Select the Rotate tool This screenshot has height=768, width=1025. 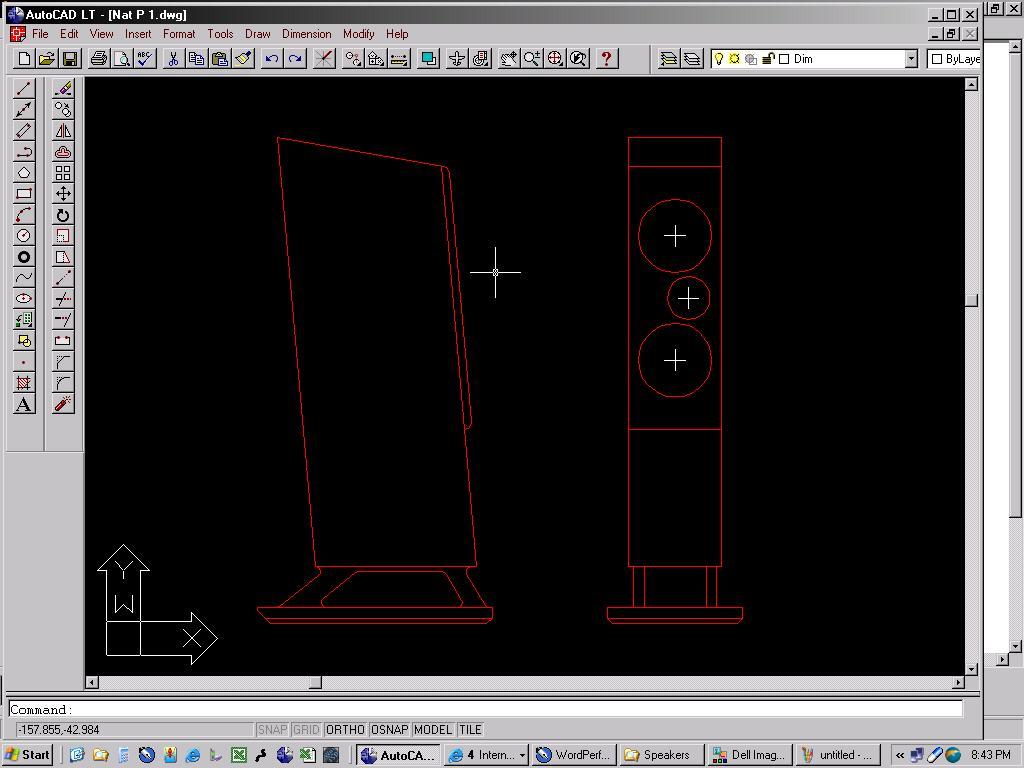(63, 215)
